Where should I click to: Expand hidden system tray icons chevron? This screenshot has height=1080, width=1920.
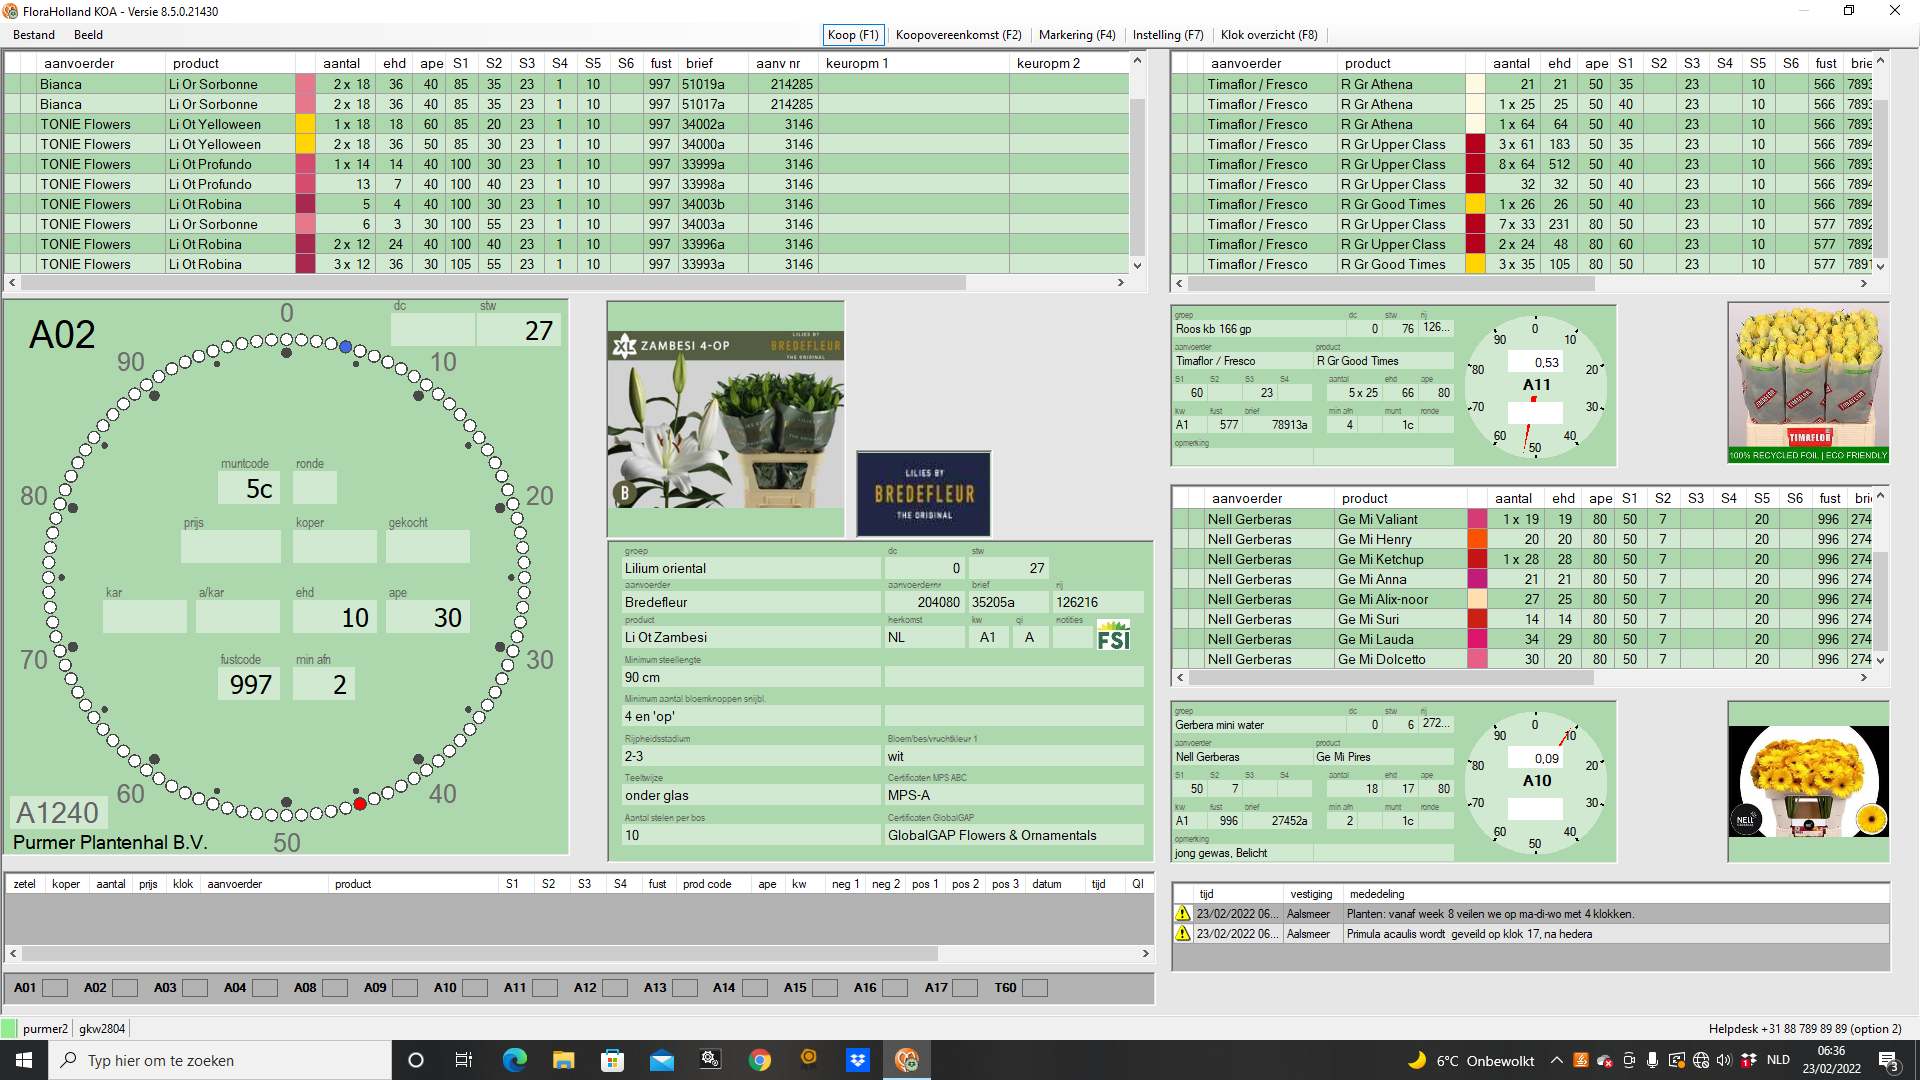1556,1060
